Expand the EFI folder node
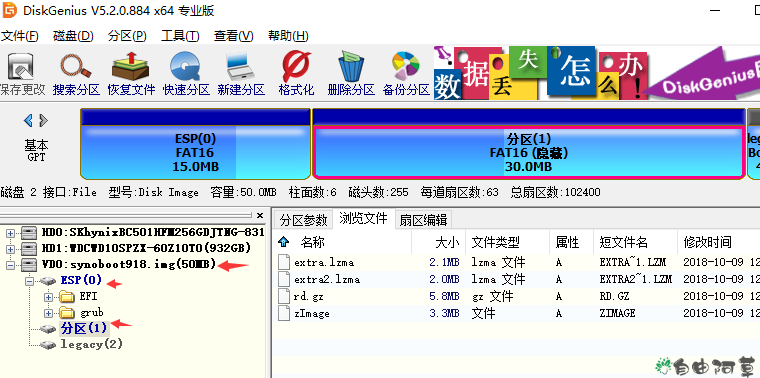This screenshot has height=378, width=760. [48, 297]
